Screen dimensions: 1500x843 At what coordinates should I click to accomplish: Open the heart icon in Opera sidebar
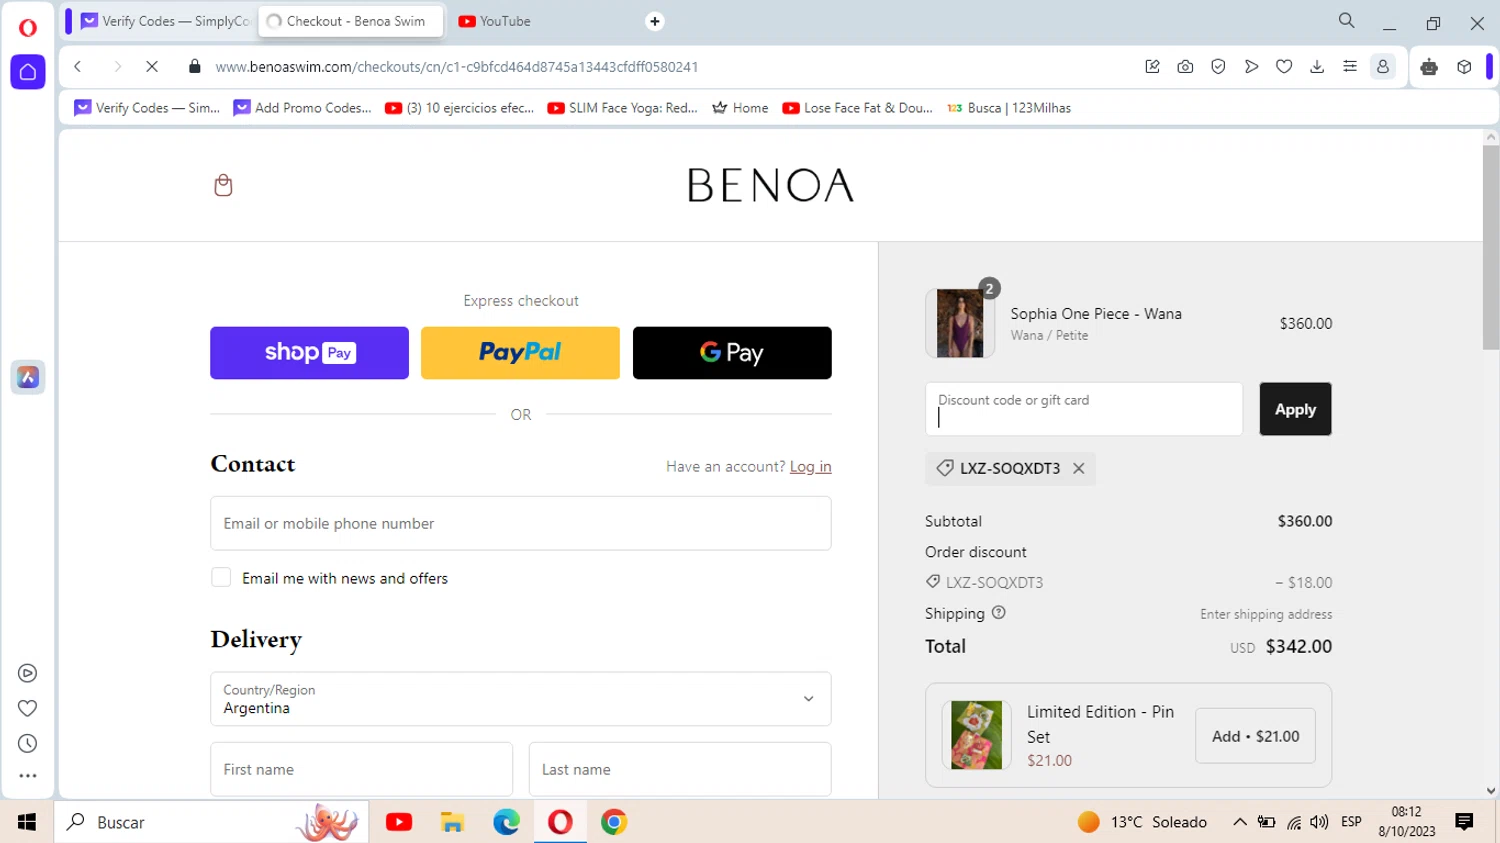tap(28, 708)
